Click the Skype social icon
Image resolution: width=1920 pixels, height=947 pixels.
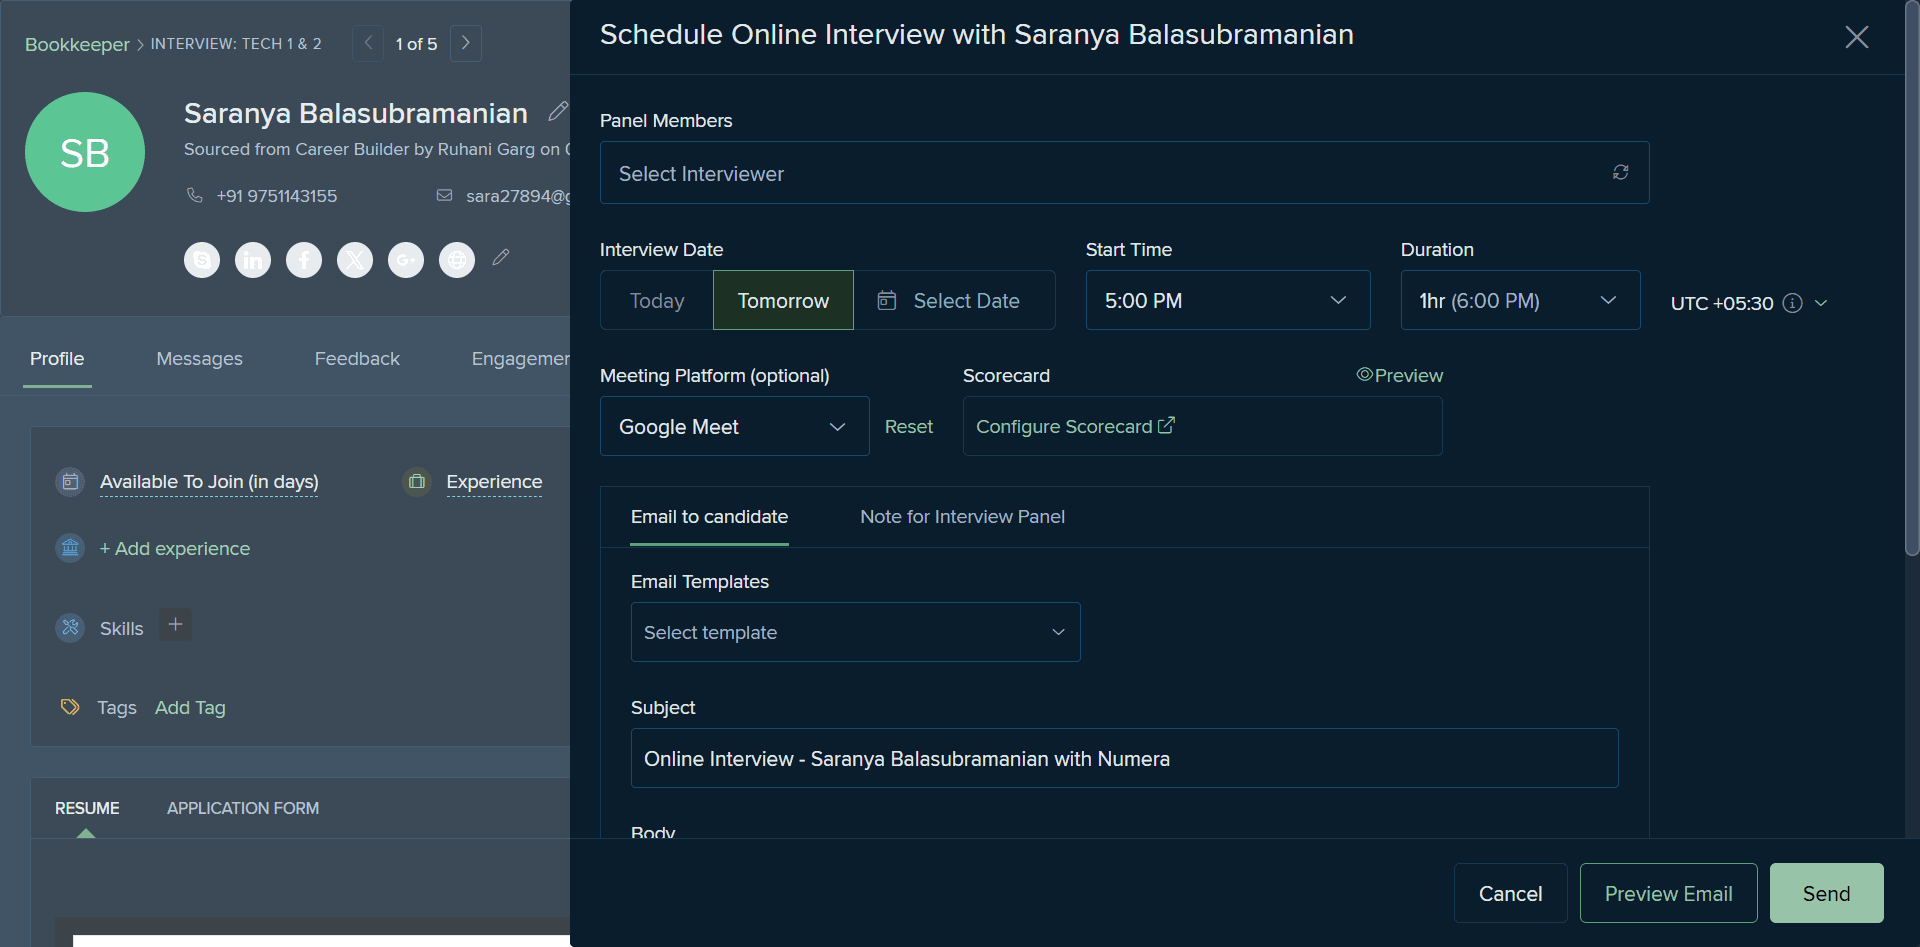point(202,260)
